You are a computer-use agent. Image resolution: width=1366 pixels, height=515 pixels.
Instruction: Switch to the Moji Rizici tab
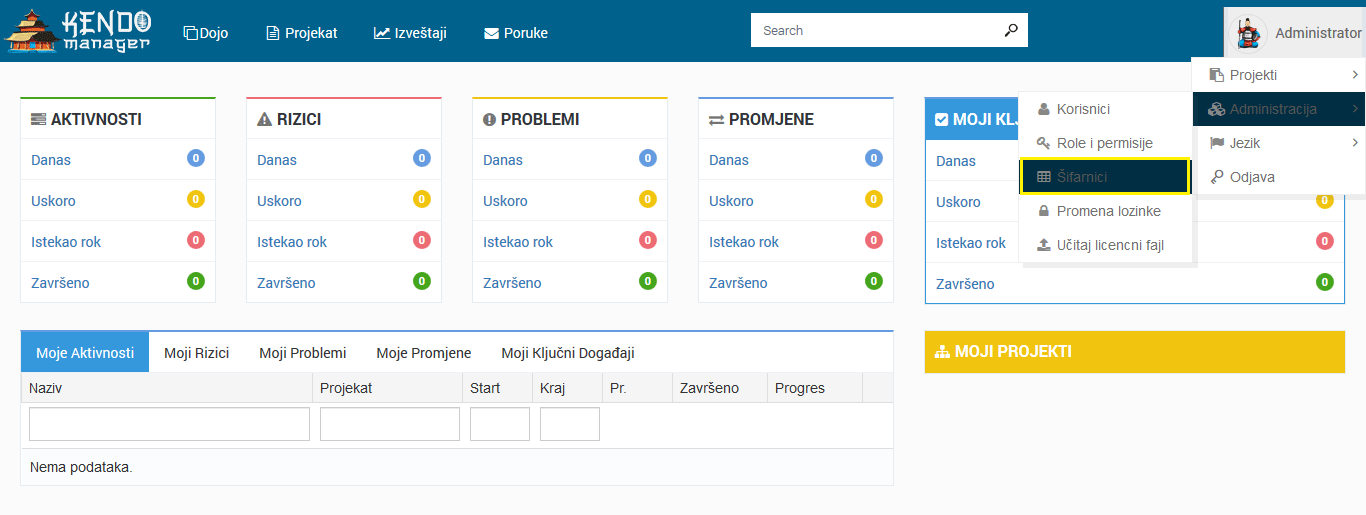197,353
